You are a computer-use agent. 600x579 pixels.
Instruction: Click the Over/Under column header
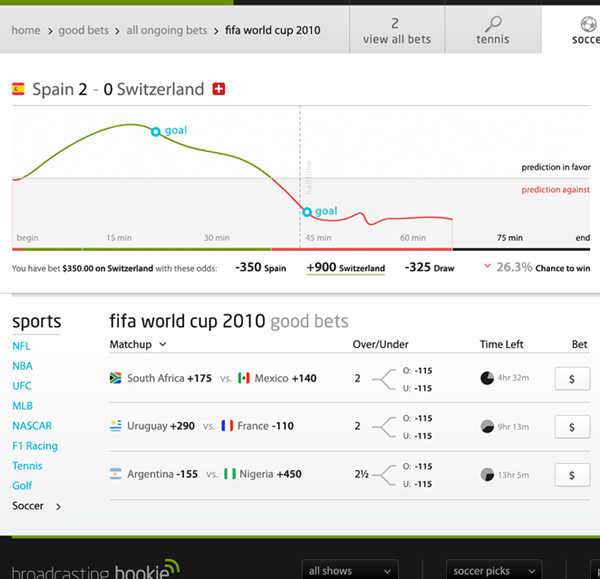tap(380, 344)
